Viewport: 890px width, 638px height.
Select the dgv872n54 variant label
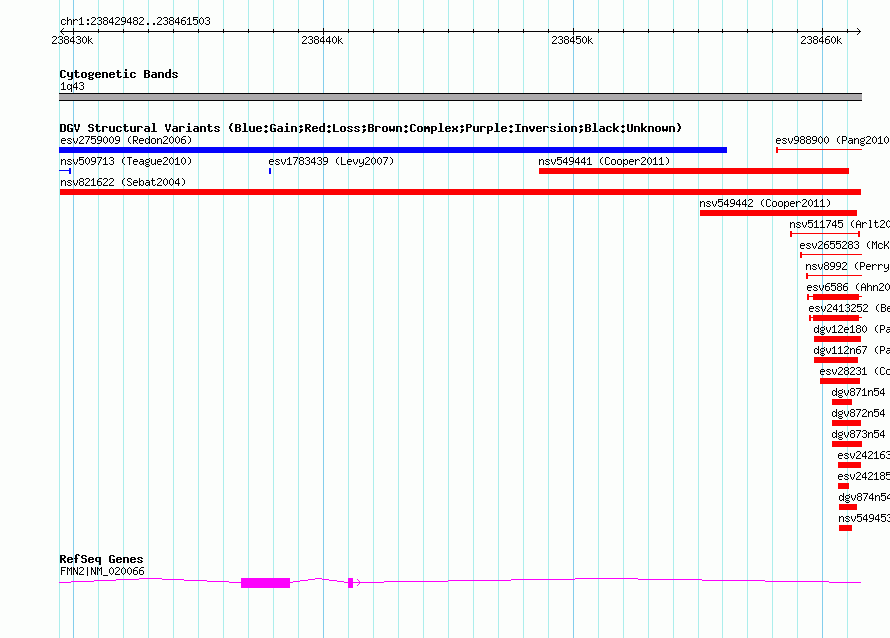pos(858,413)
